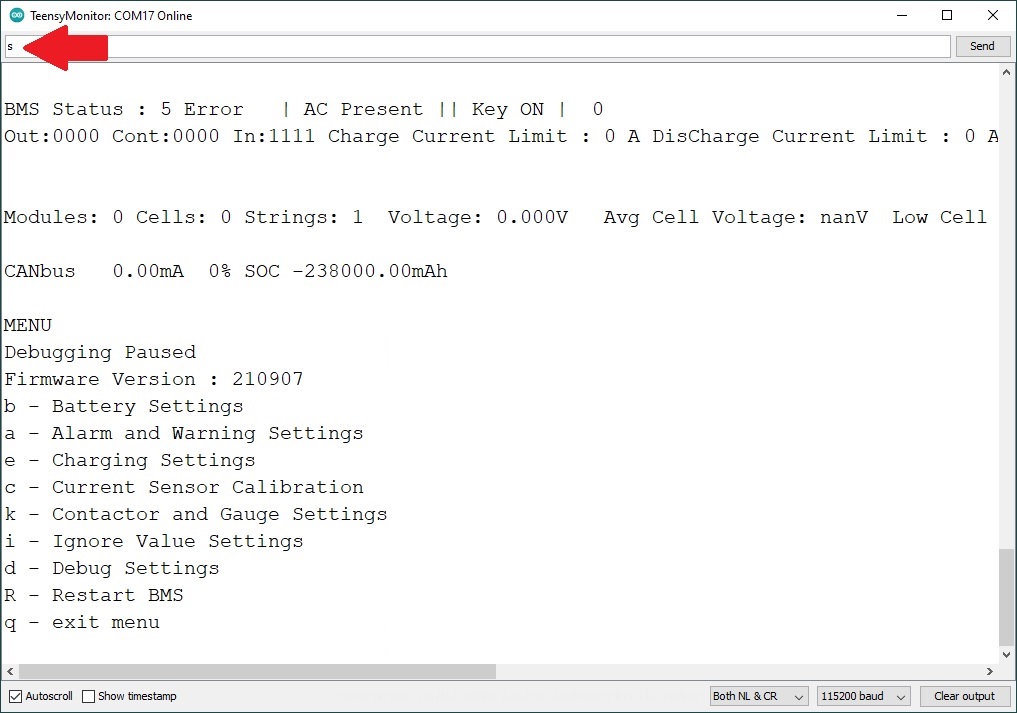Click the vertical scrollbar down arrow
The width and height of the screenshot is (1017, 713).
[1006, 655]
